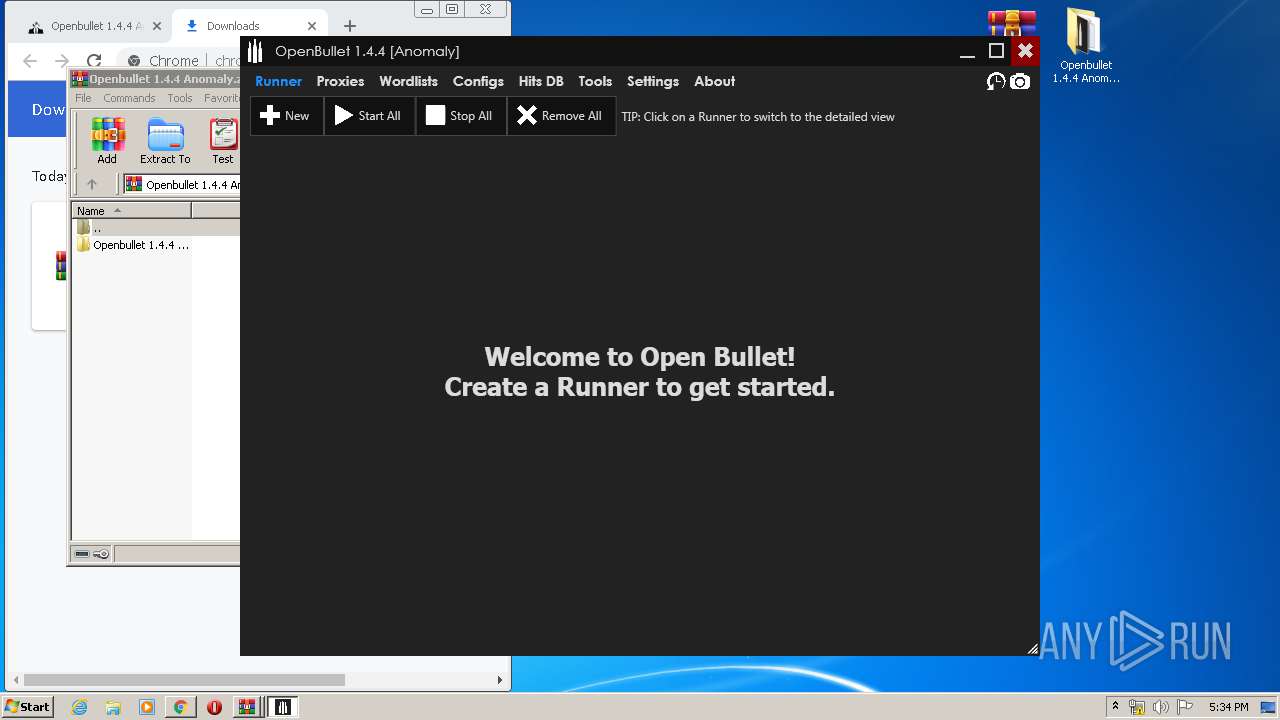Switch to WinRAR from the taskbar

click(x=246, y=707)
